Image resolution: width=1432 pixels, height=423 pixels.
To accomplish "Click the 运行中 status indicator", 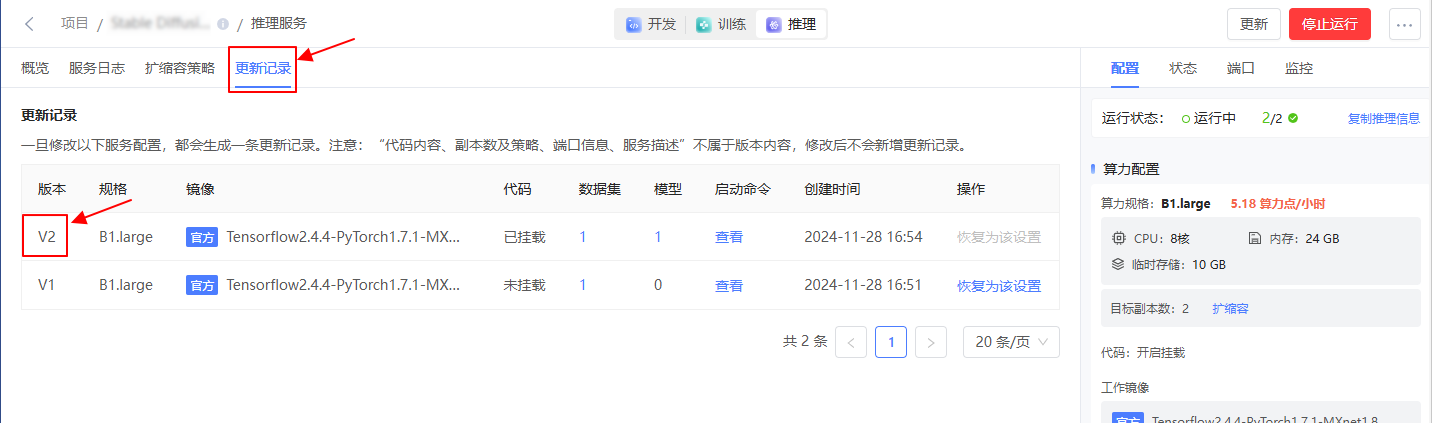I will (x=1209, y=118).
